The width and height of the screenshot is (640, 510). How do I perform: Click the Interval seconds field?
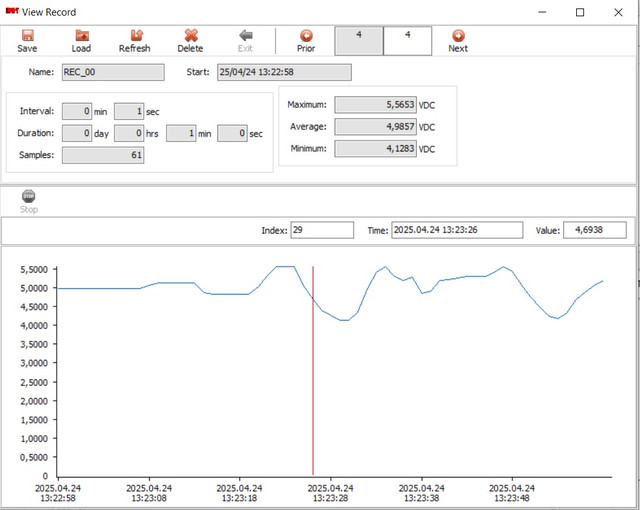[130, 111]
